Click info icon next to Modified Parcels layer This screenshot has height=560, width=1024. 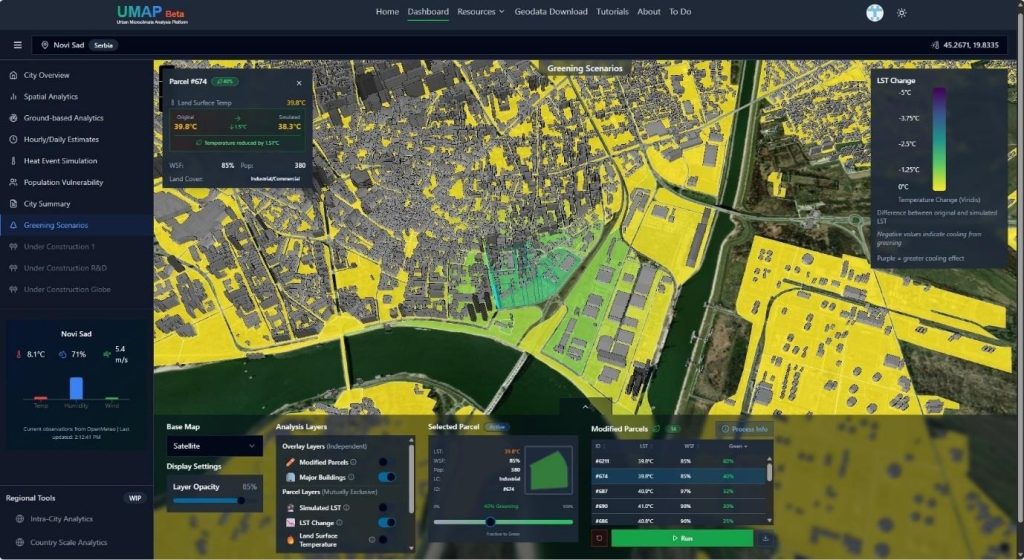point(353,462)
